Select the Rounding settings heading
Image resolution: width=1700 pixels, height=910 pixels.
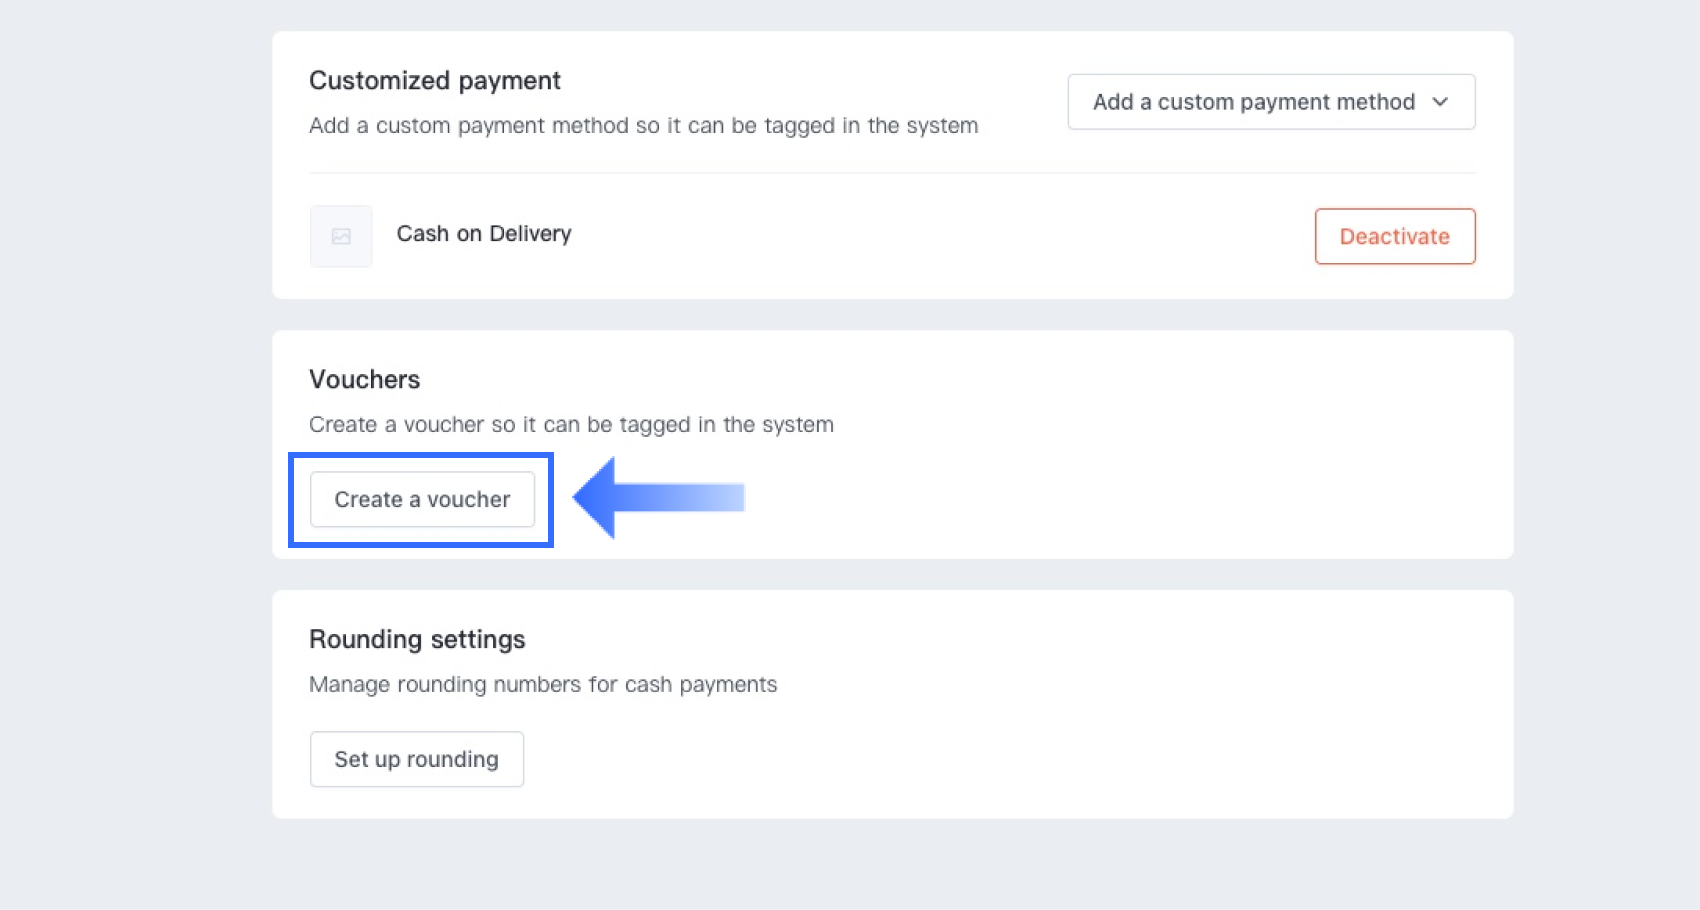tap(417, 638)
